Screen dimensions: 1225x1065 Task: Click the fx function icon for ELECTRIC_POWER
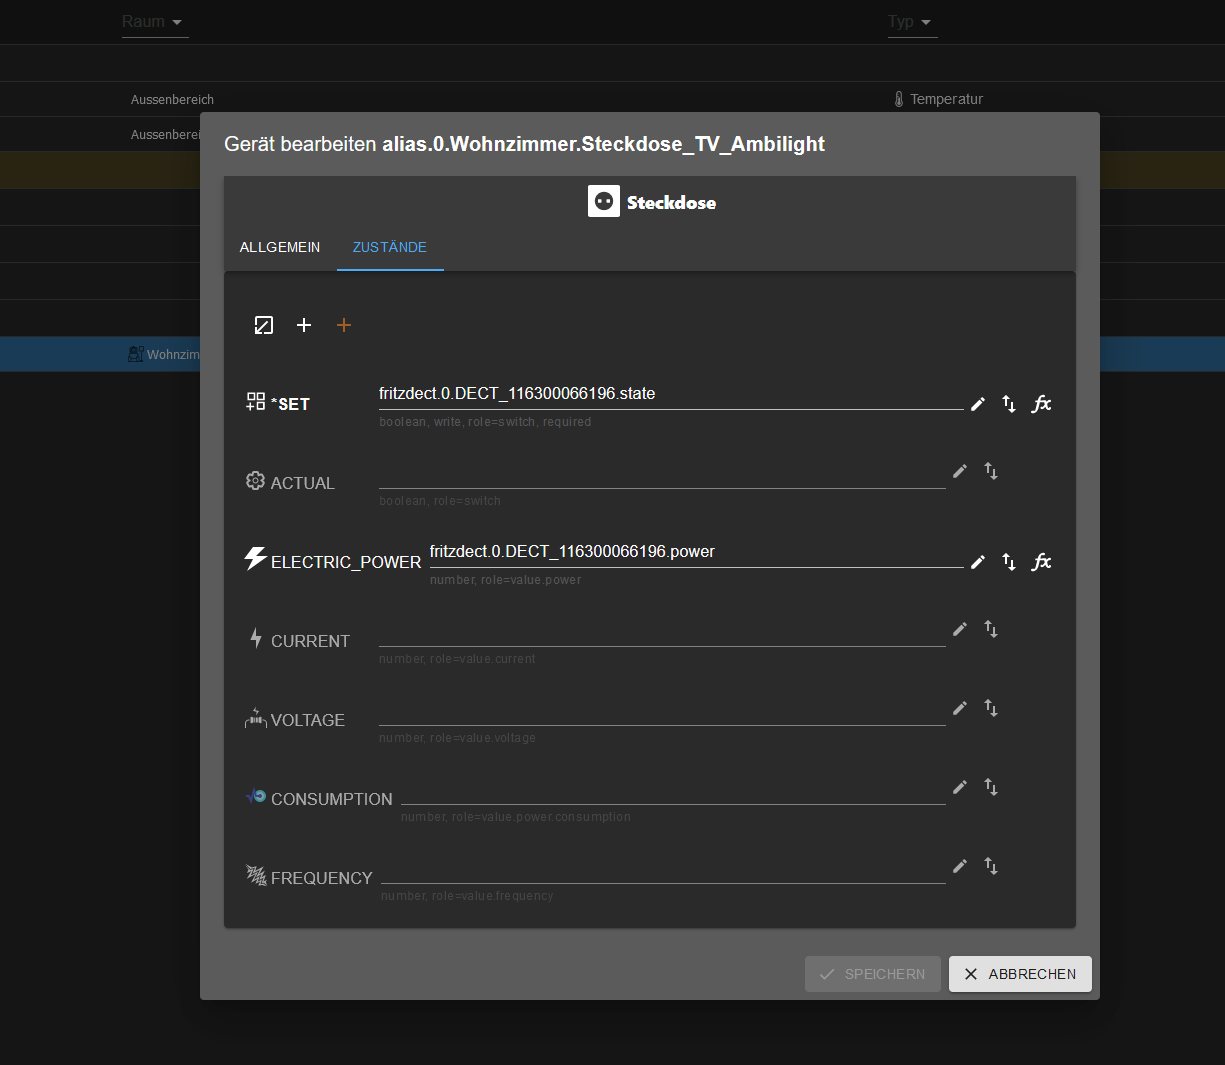[1041, 562]
